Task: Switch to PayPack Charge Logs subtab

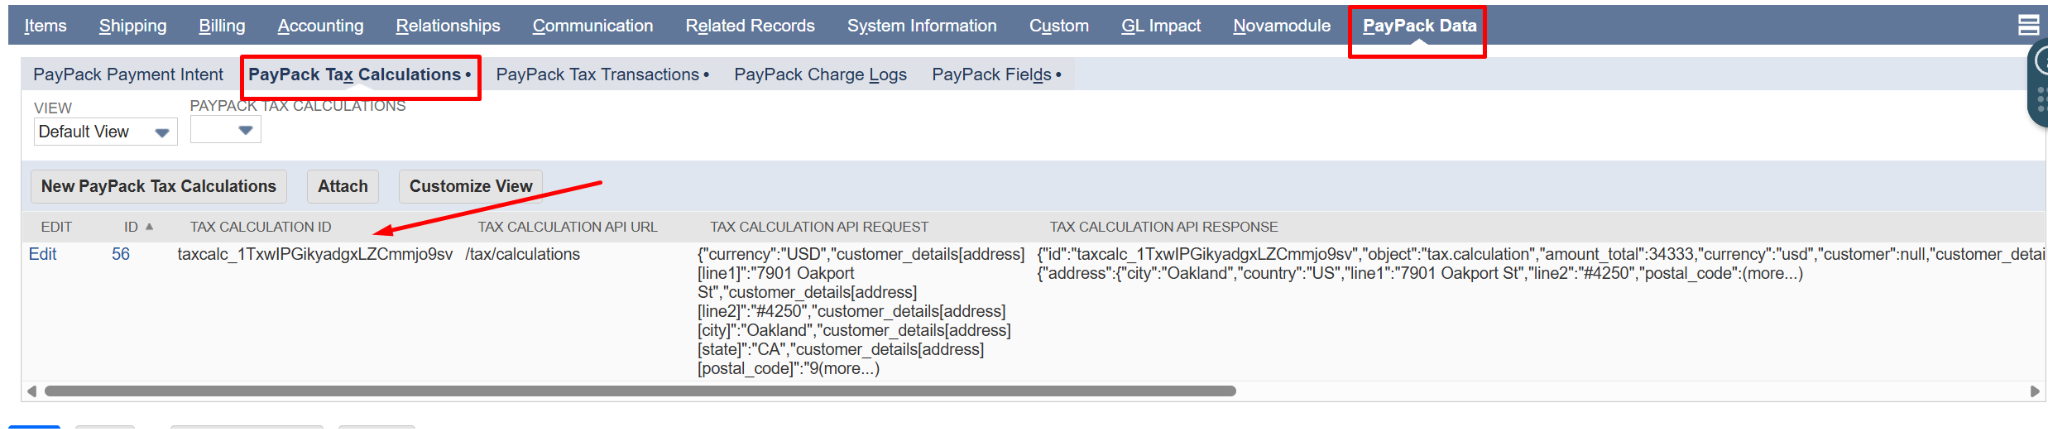Action: point(820,75)
